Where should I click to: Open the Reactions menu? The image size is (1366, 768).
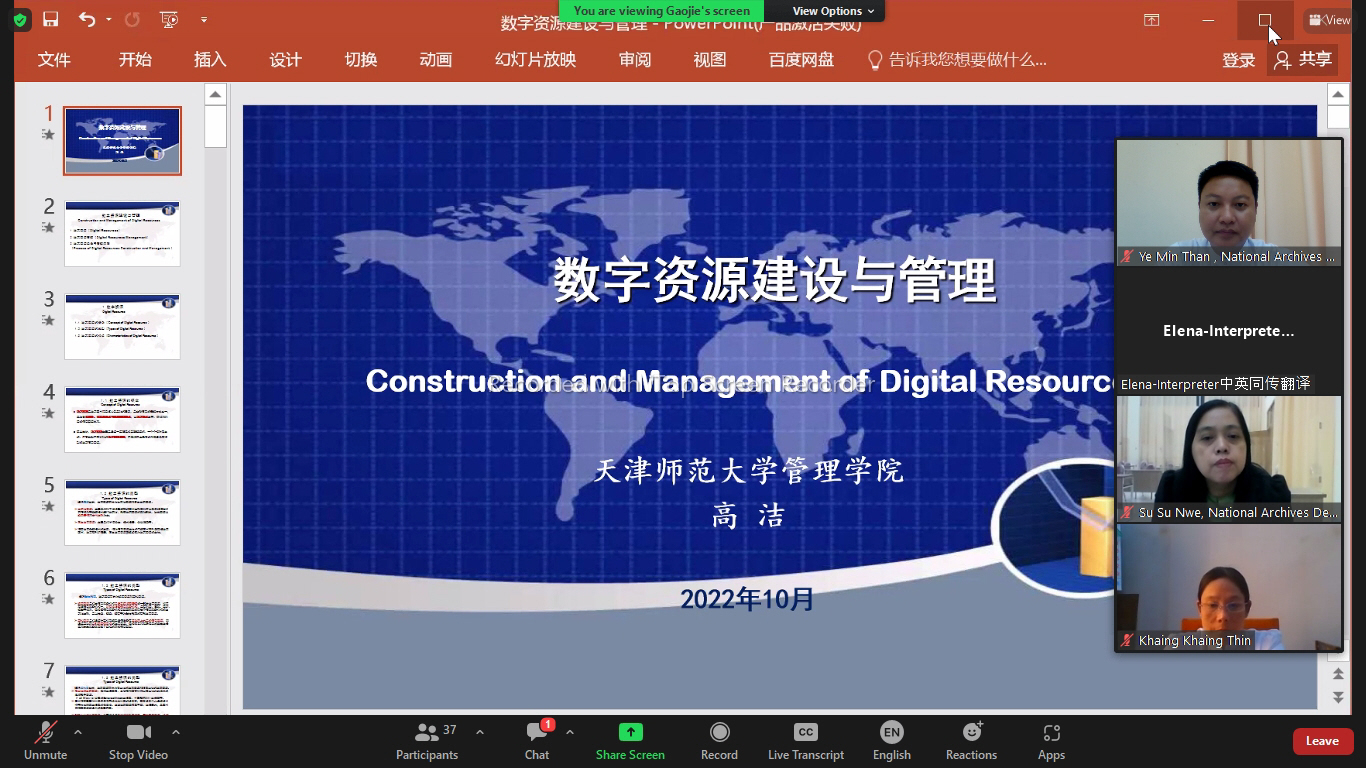tap(971, 741)
